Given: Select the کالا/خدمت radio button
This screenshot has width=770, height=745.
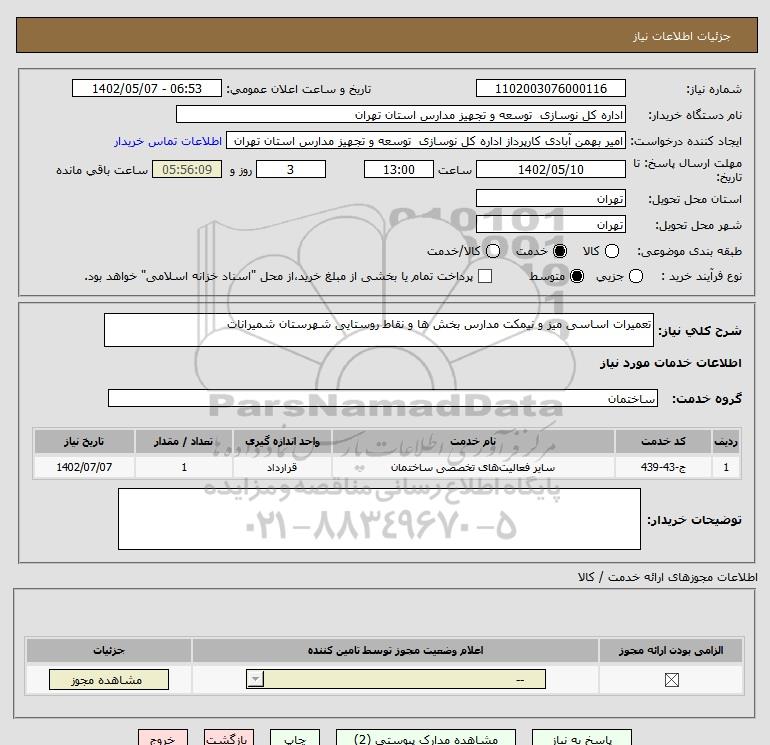Looking at the screenshot, I should tap(493, 251).
